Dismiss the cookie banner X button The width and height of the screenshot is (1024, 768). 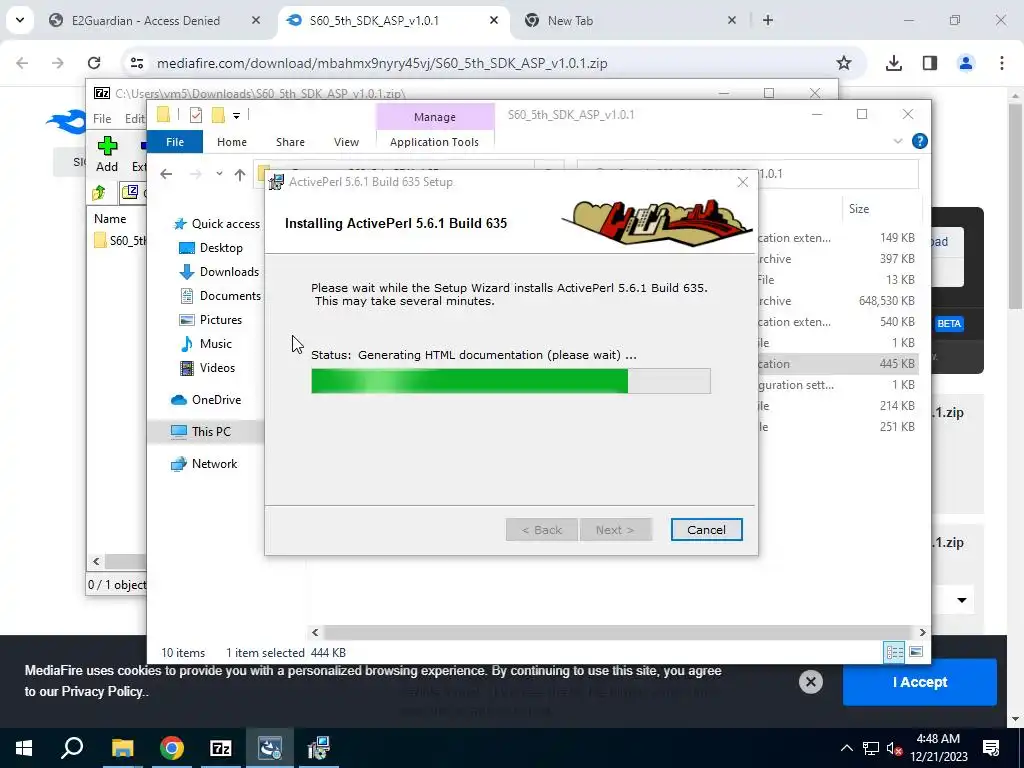[x=810, y=682]
